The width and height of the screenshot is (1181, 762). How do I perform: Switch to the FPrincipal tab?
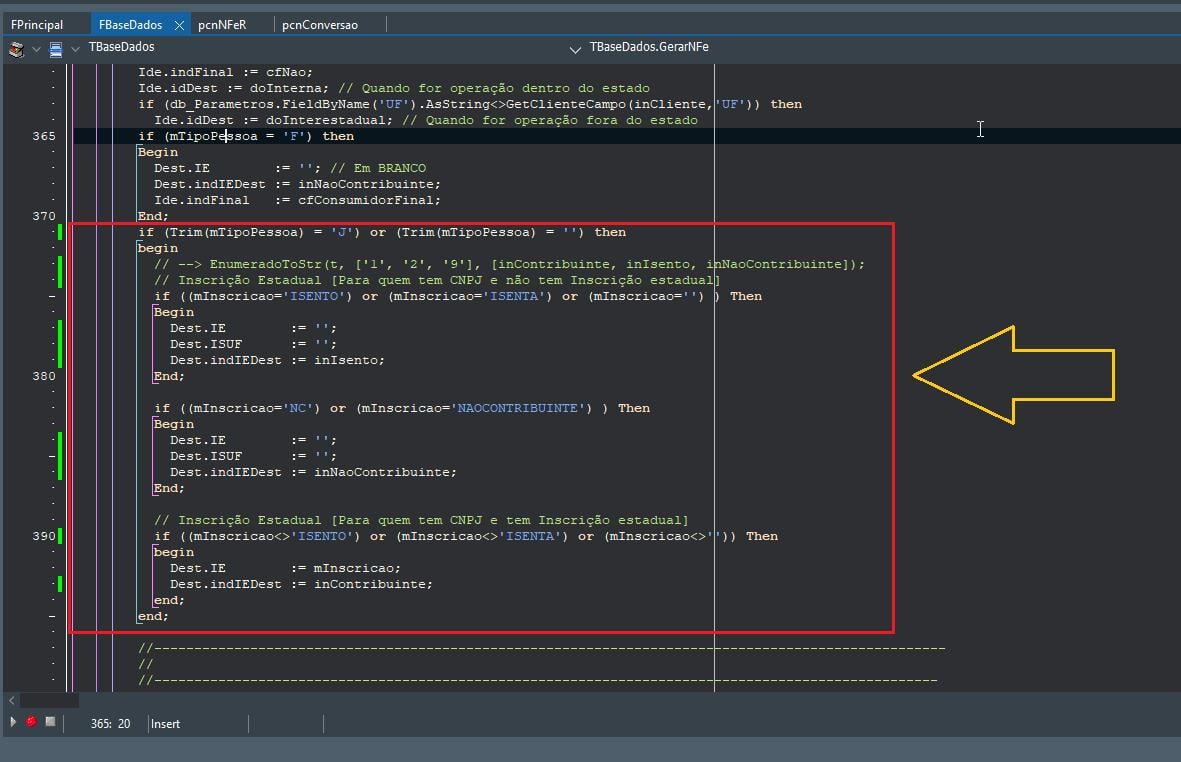(x=37, y=25)
